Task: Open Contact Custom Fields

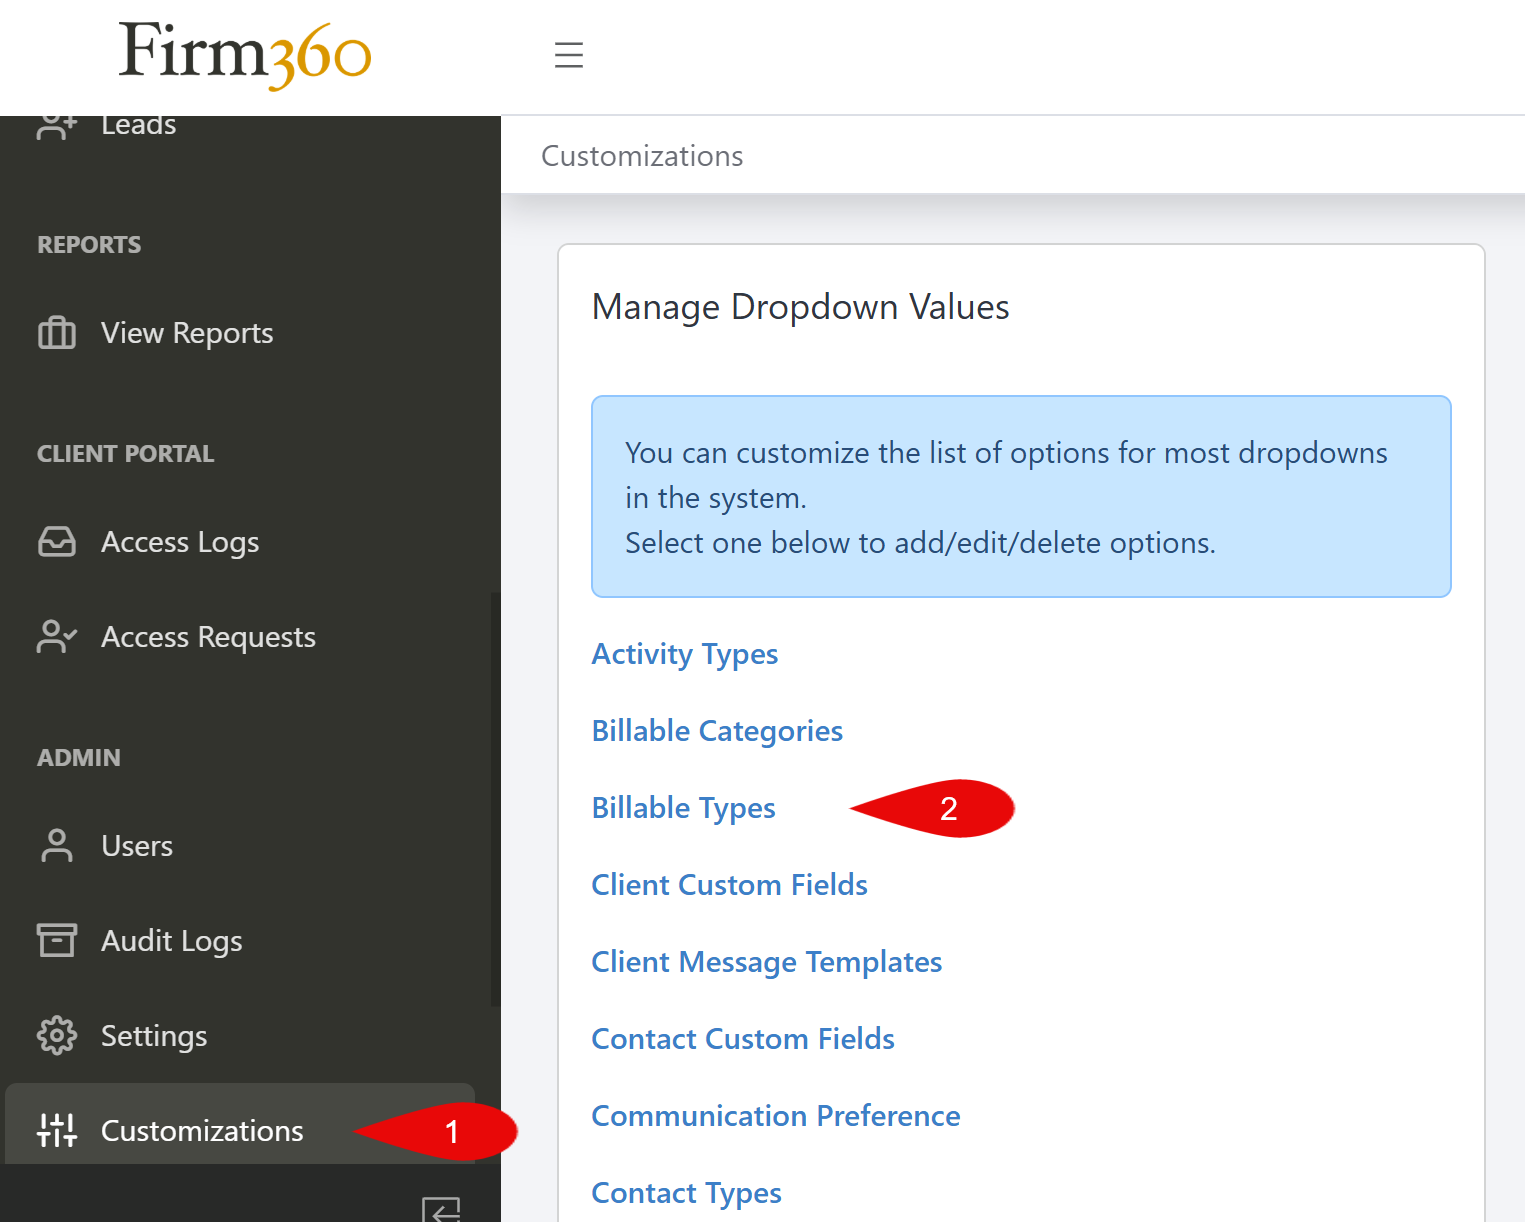Action: click(742, 1039)
